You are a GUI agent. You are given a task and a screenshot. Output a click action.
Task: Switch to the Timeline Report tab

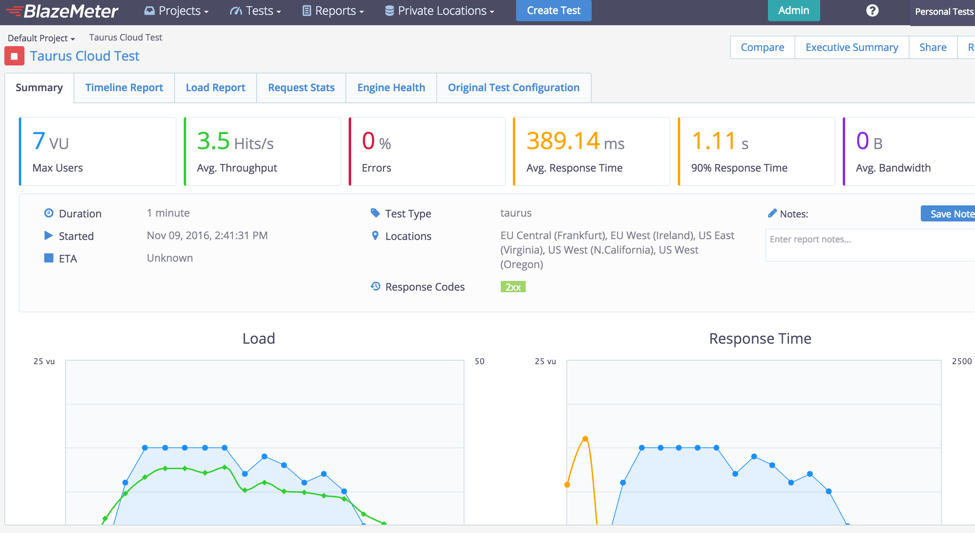click(124, 88)
